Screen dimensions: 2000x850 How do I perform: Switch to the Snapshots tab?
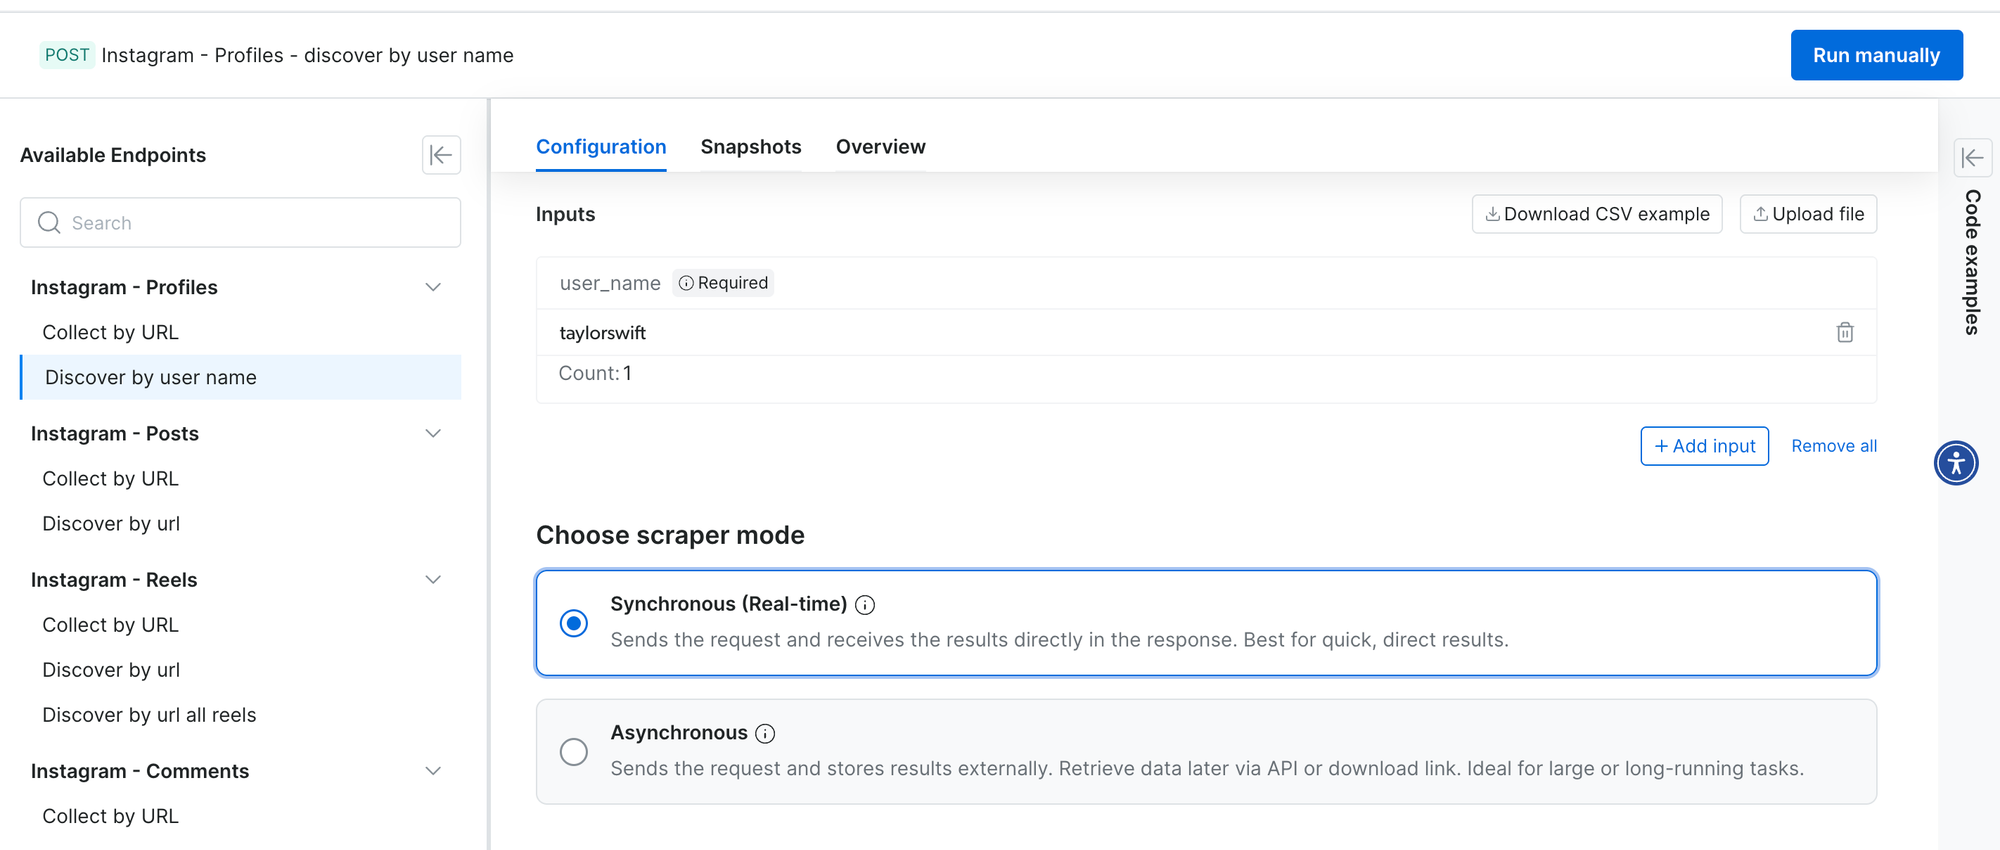click(750, 147)
